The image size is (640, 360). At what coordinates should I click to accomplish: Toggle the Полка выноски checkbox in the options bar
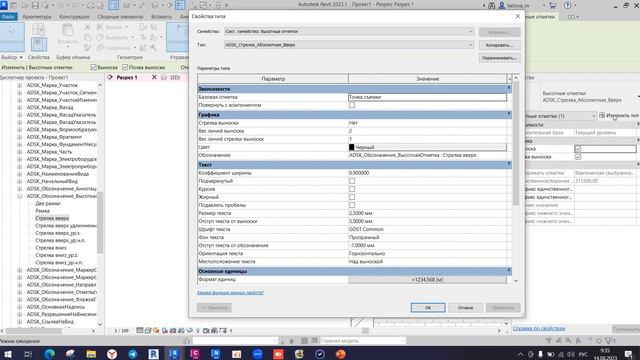pyautogui.click(x=125, y=67)
